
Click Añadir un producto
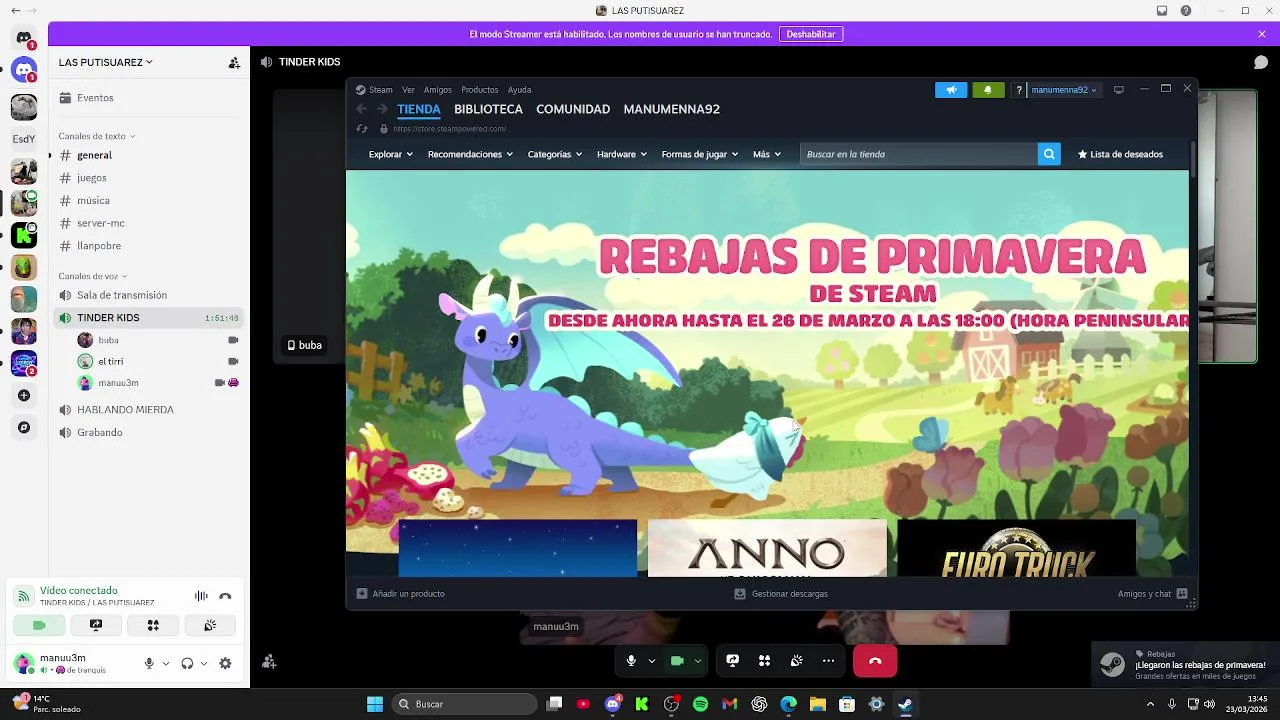tap(401, 594)
